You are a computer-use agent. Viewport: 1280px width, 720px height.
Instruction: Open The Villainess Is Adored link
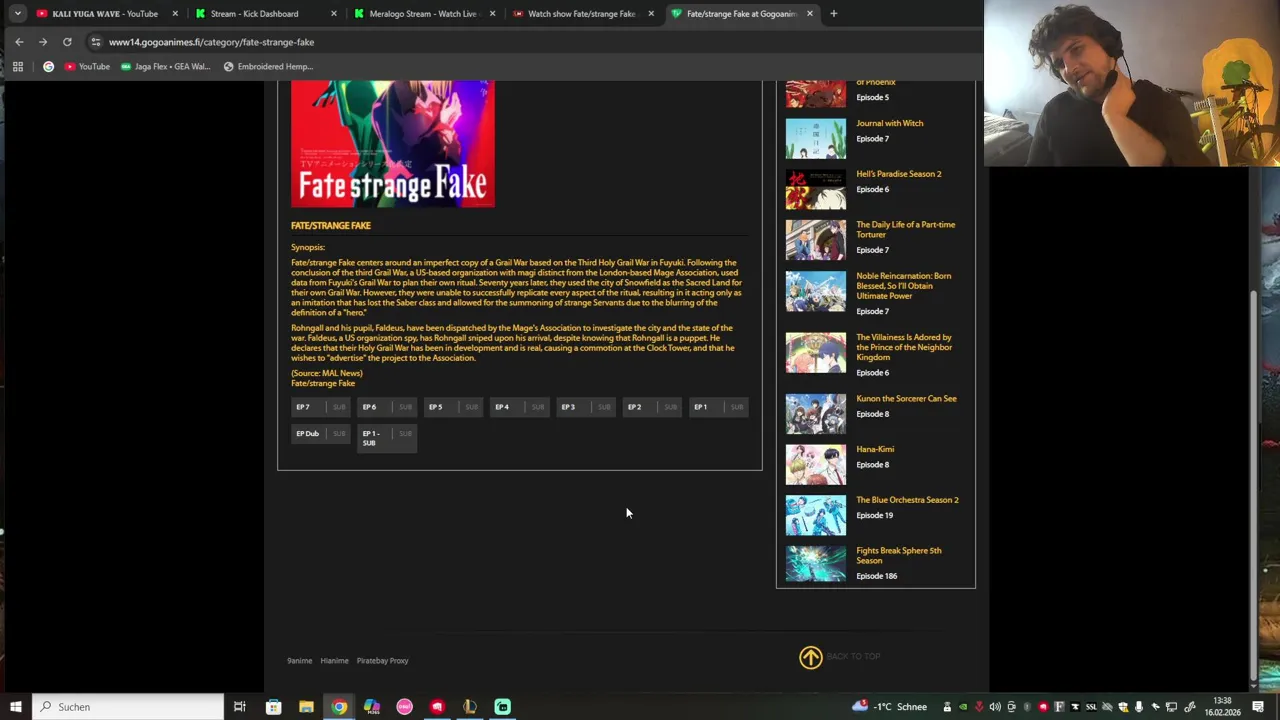click(904, 347)
